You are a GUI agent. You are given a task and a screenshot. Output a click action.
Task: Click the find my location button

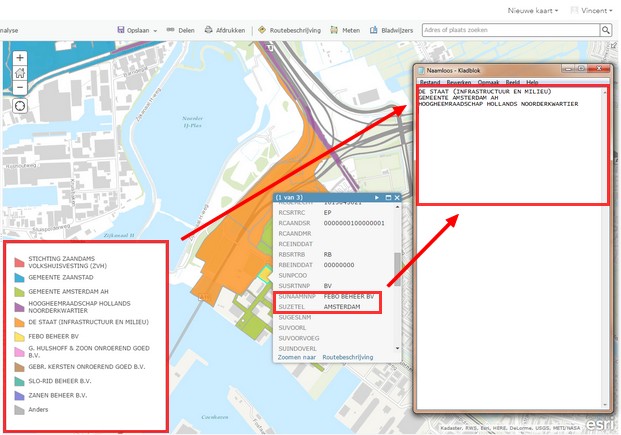pos(20,106)
